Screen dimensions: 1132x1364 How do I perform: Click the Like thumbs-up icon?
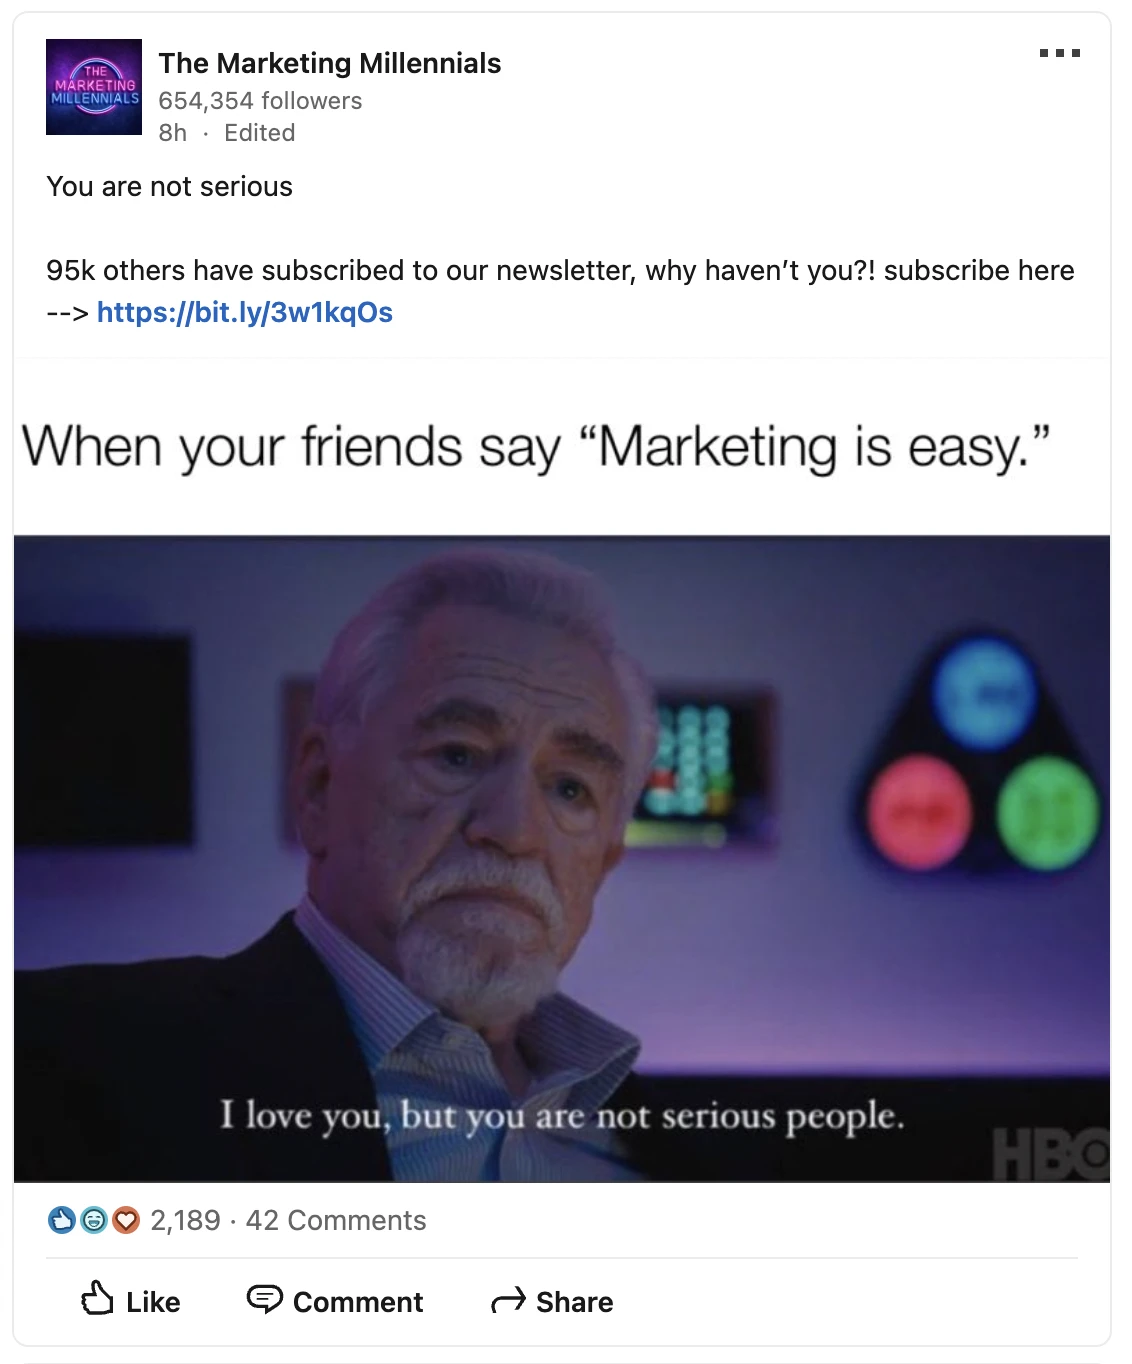point(97,1298)
